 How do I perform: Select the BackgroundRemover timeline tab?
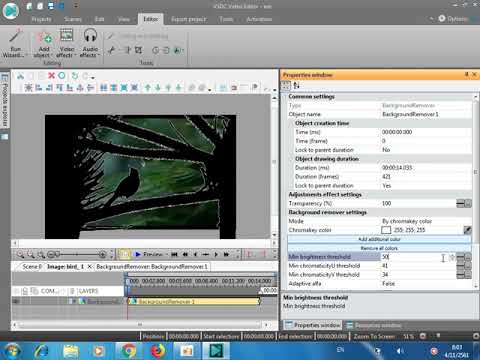pyautogui.click(x=152, y=267)
